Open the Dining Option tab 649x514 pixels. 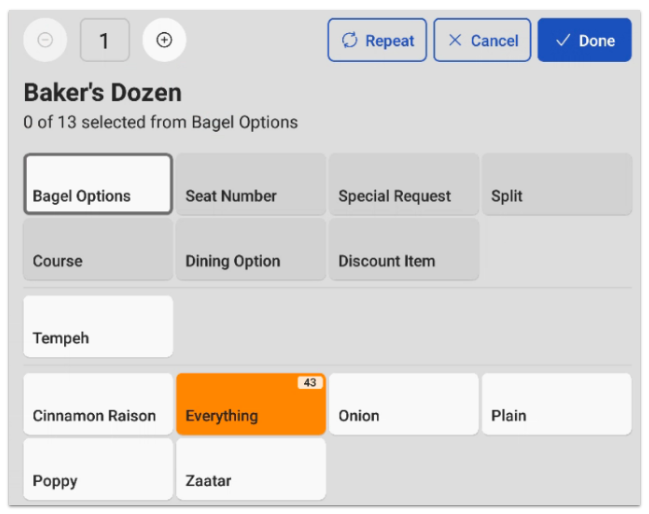coord(251,249)
